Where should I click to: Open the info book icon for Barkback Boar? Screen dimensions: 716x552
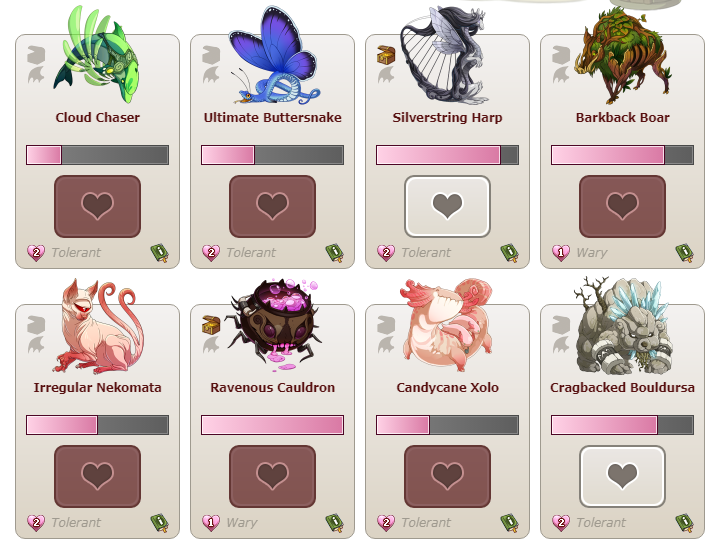click(684, 253)
